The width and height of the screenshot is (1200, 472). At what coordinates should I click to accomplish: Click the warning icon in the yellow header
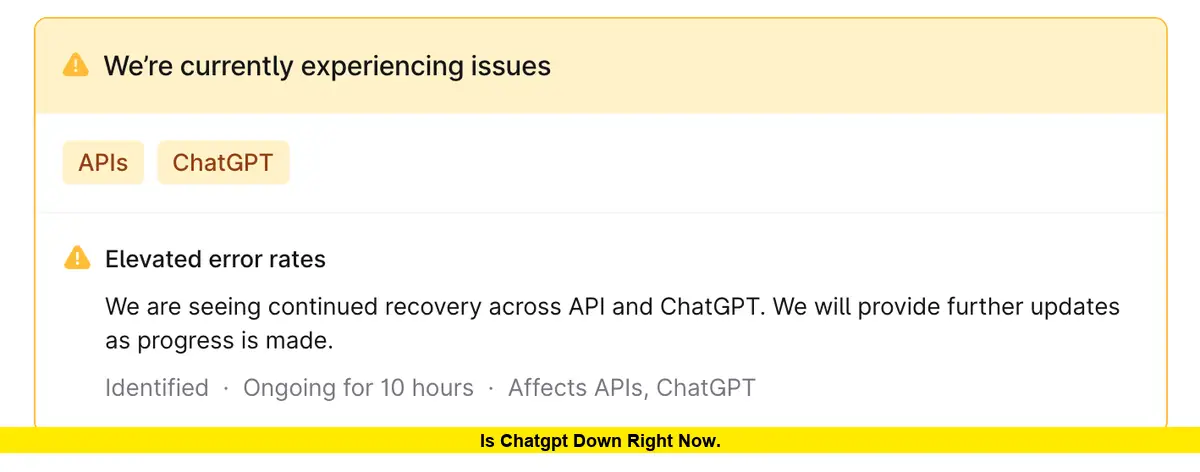coord(76,66)
